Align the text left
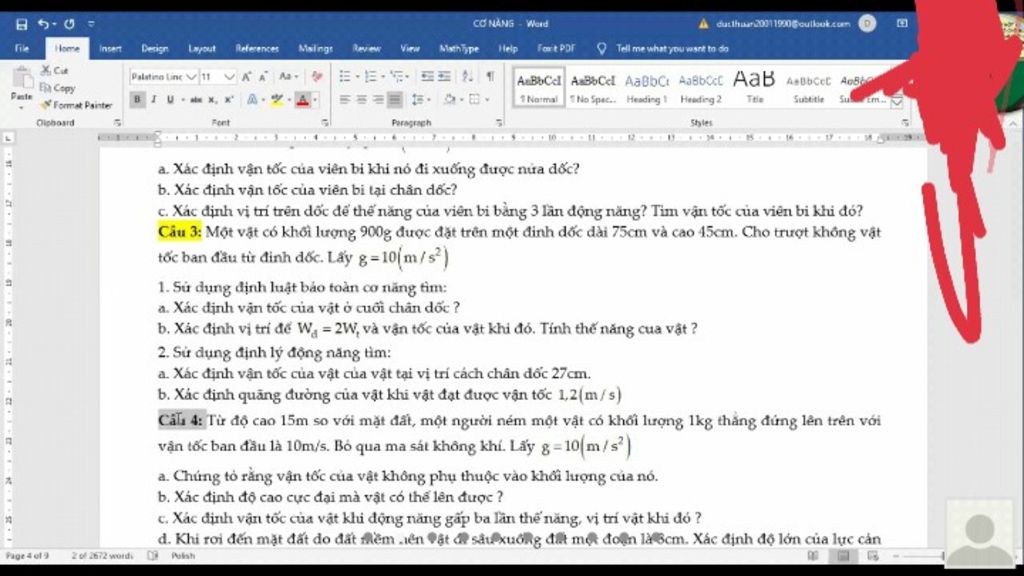Screen dimensions: 1024x576 click(x=345, y=100)
